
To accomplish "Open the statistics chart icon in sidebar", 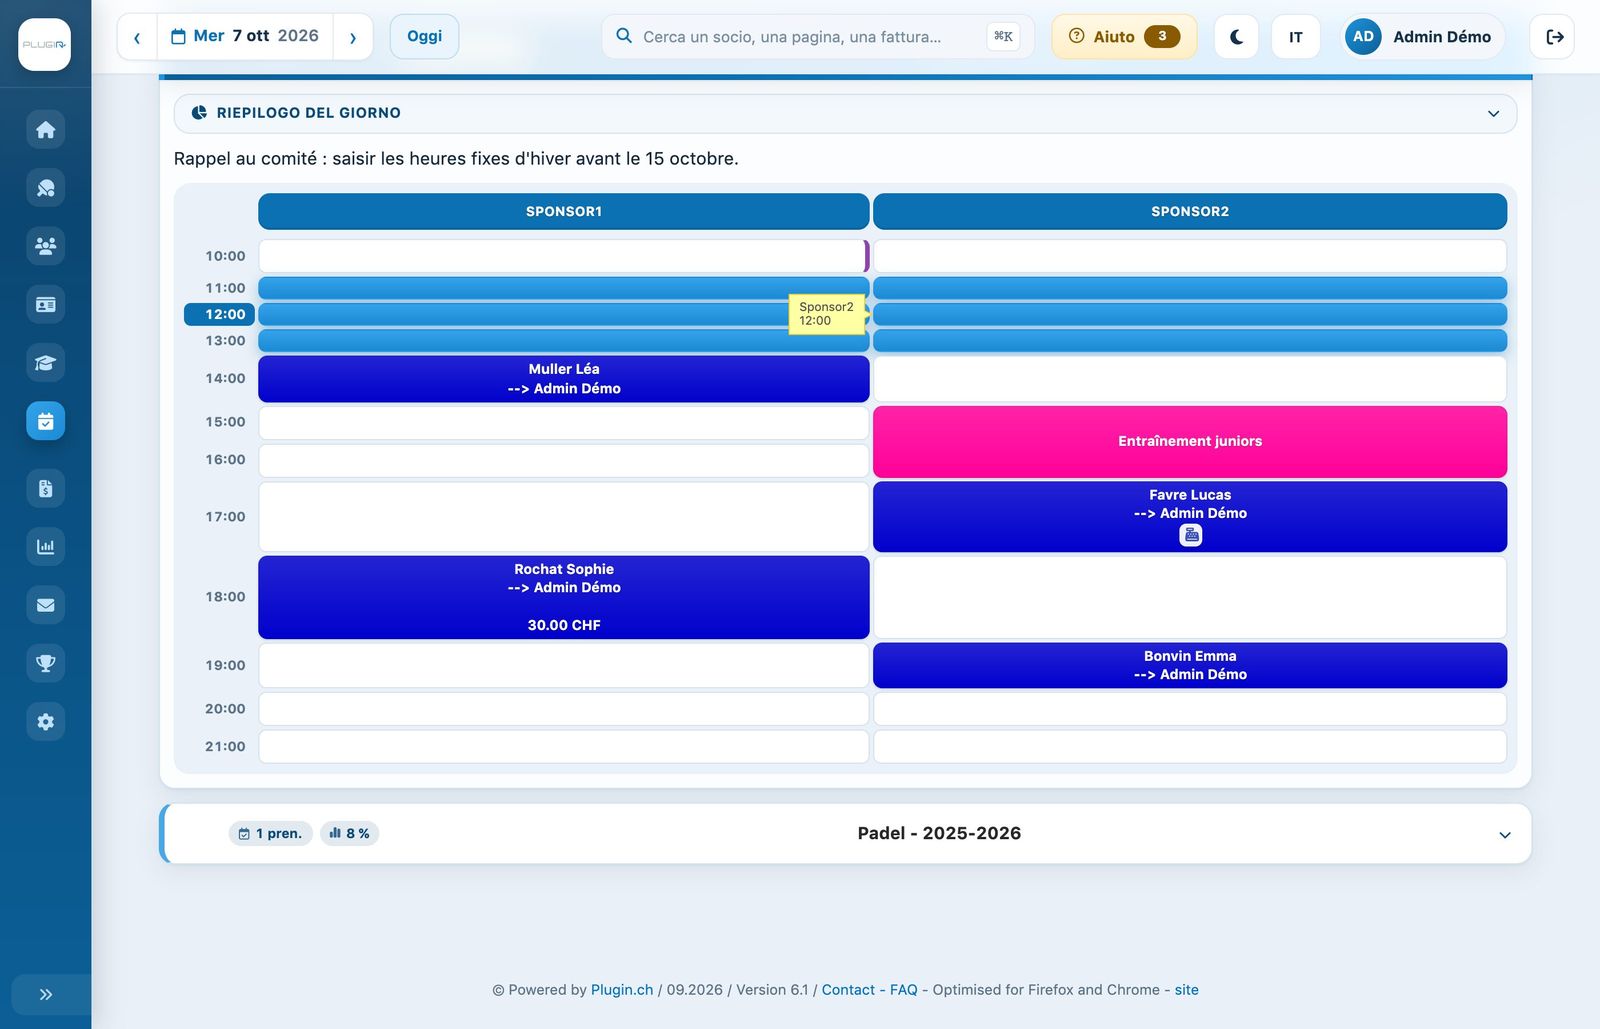I will click(x=45, y=547).
